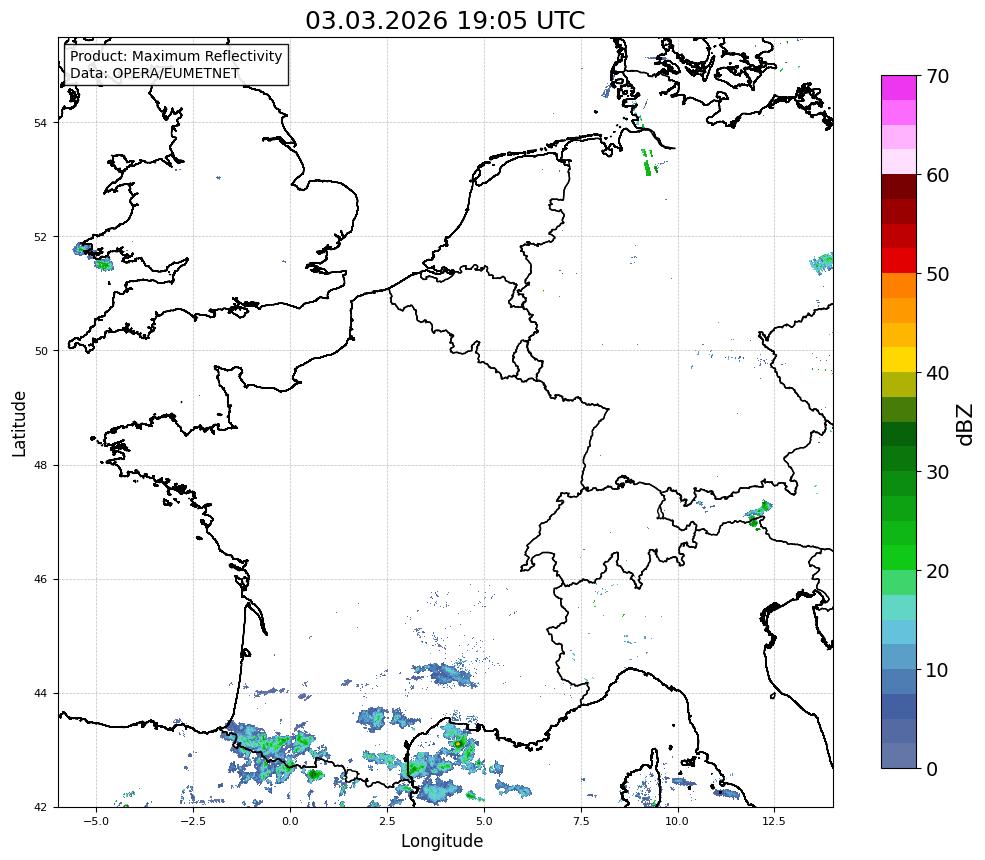Click the latitude tick label 42
Screen dimensions: 985x860
coord(40,807)
